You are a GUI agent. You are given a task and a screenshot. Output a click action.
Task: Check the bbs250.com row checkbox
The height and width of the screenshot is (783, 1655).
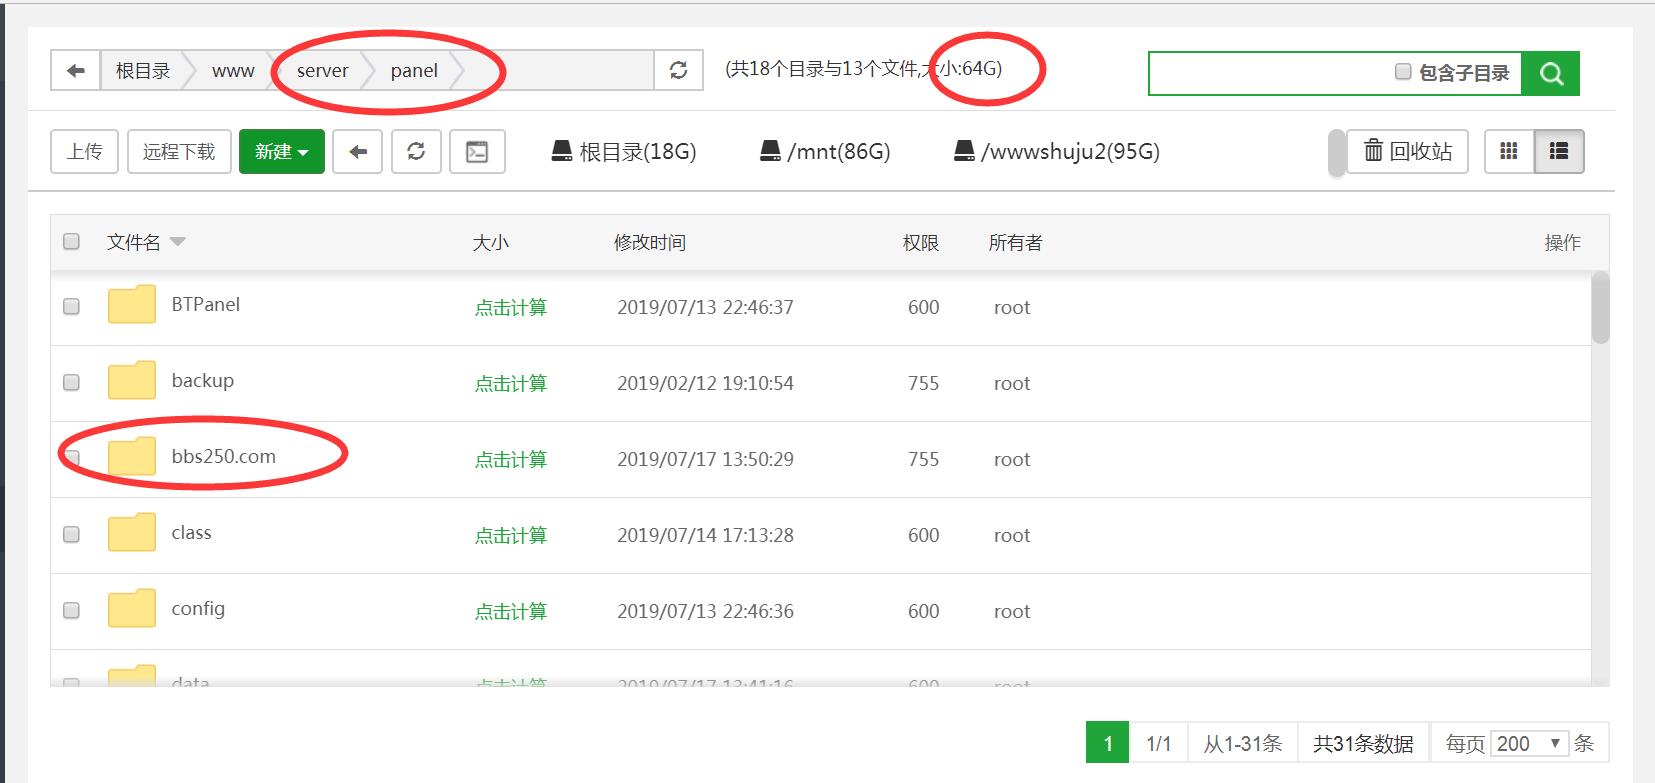click(71, 458)
